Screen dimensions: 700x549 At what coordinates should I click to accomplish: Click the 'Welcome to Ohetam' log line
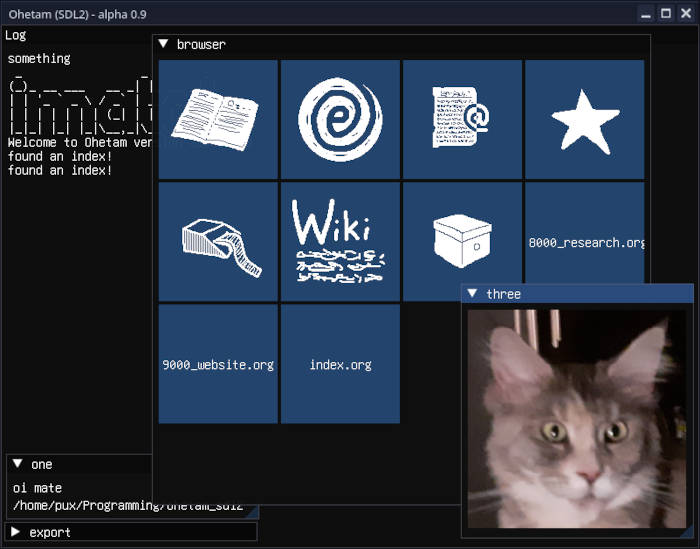point(80,142)
